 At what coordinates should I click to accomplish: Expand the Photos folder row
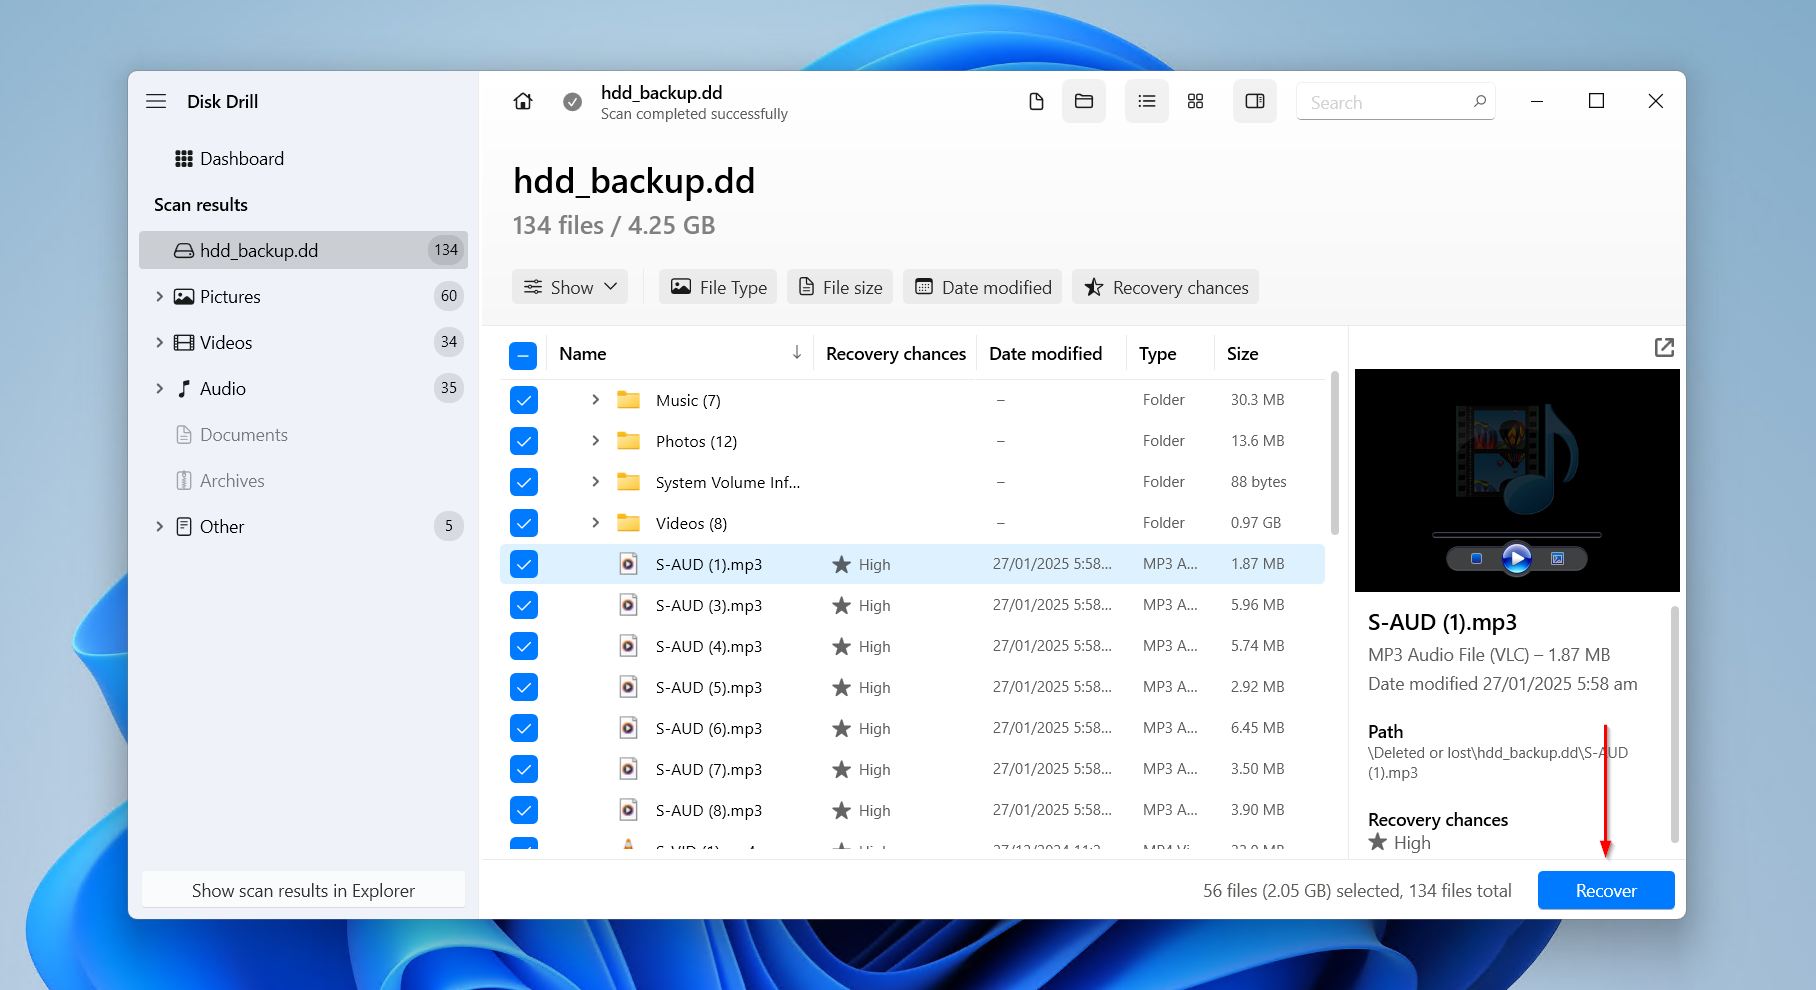[595, 440]
